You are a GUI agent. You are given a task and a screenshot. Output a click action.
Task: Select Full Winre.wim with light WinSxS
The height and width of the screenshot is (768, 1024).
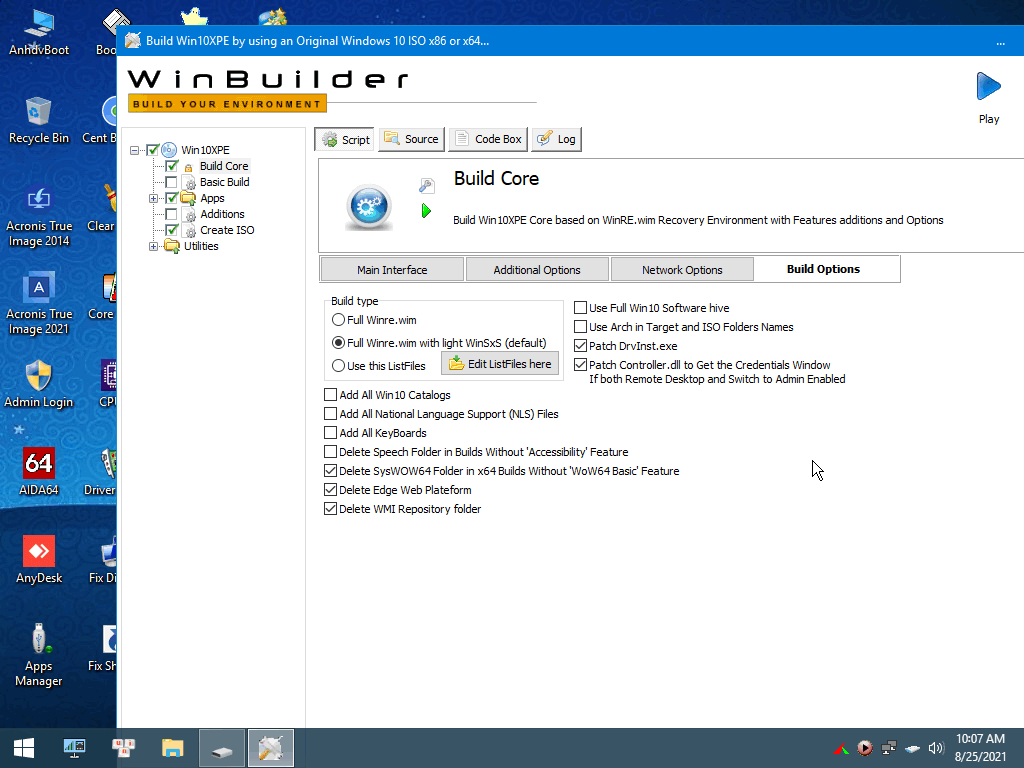pos(338,343)
